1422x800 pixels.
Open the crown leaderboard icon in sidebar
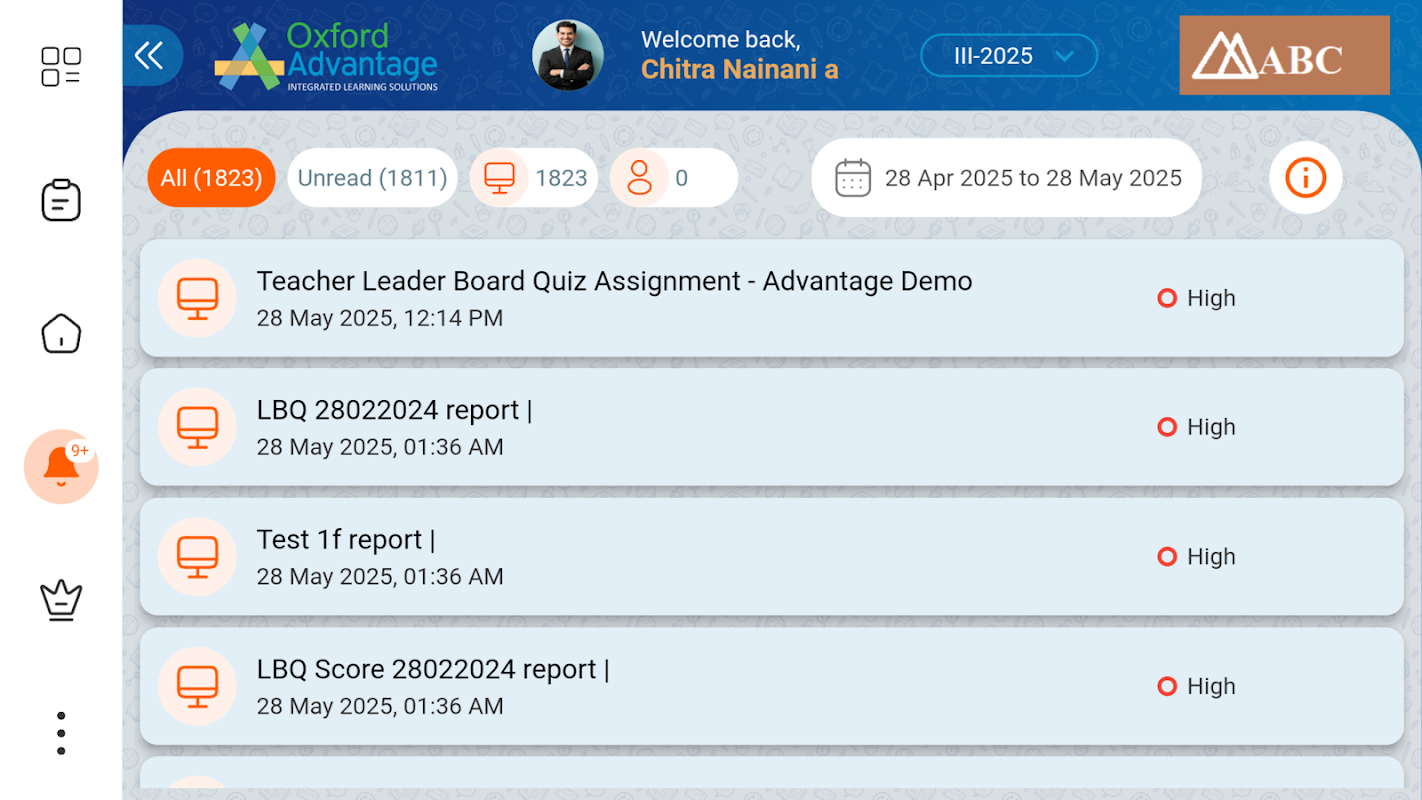point(61,600)
